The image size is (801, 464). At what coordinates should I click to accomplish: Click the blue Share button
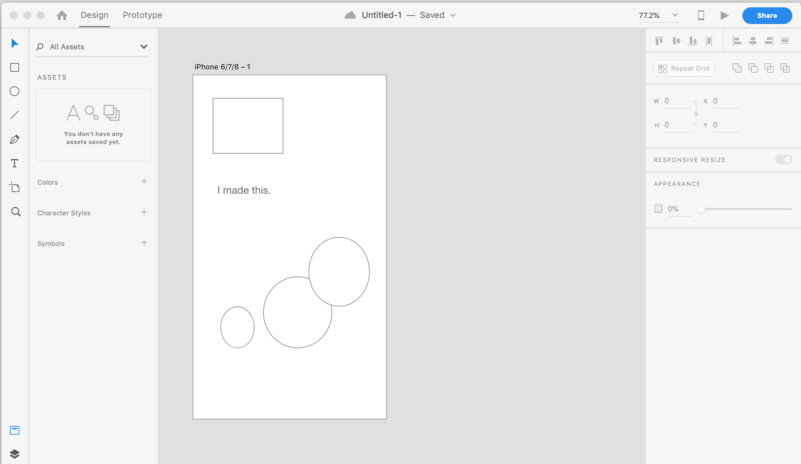(767, 15)
